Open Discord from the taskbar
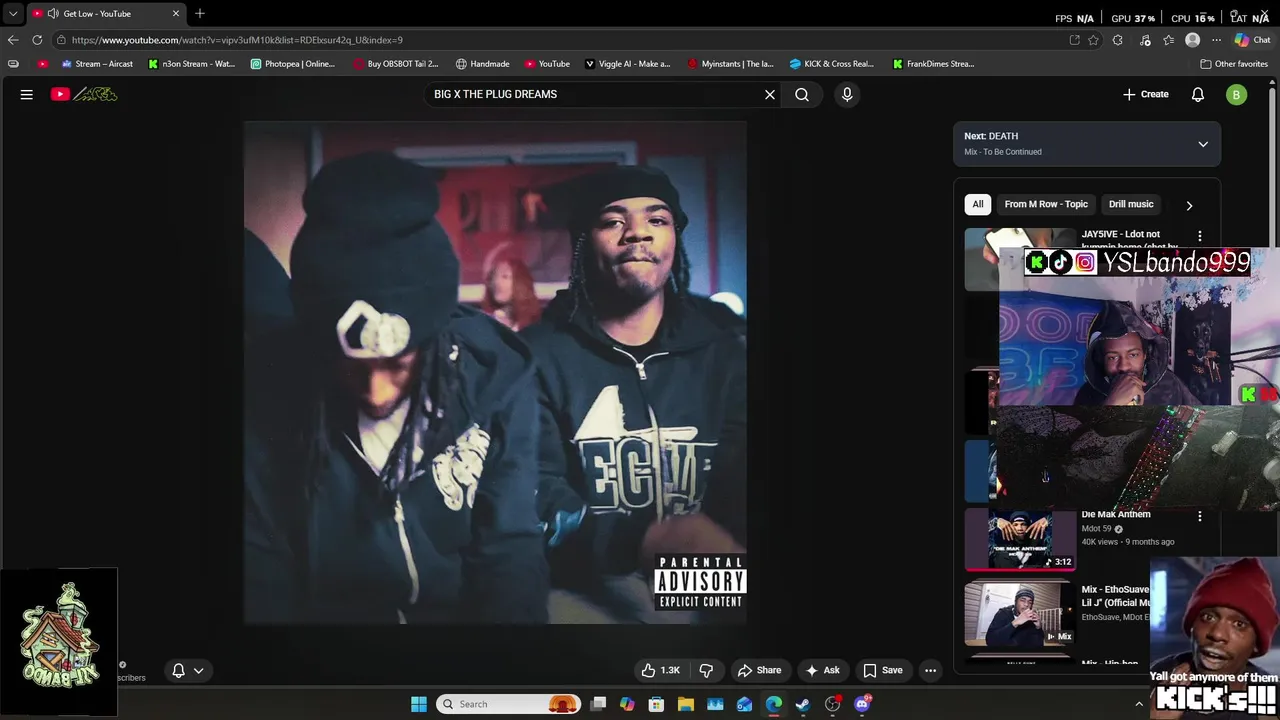Screen dimensions: 1280x720 click(862, 704)
